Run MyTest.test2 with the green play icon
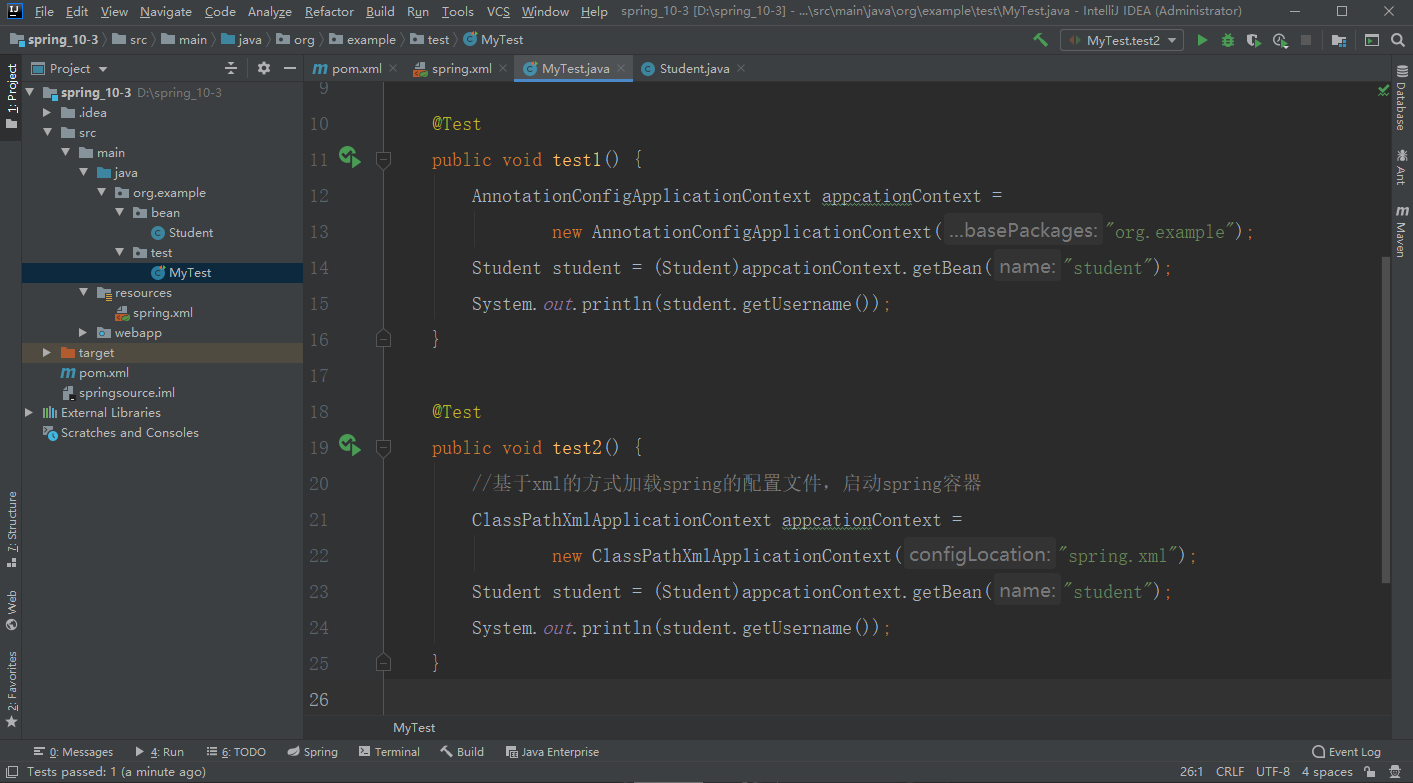 tap(1202, 40)
